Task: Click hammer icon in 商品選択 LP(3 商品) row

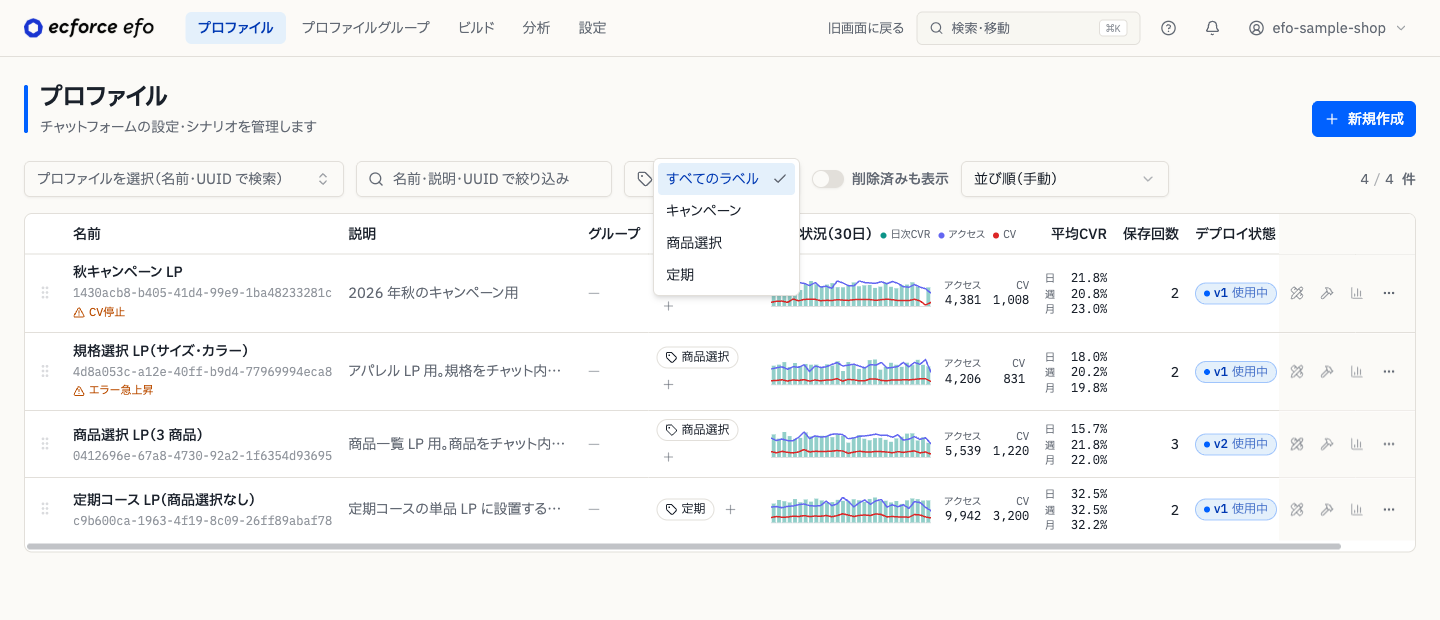Action: pyautogui.click(x=1327, y=444)
